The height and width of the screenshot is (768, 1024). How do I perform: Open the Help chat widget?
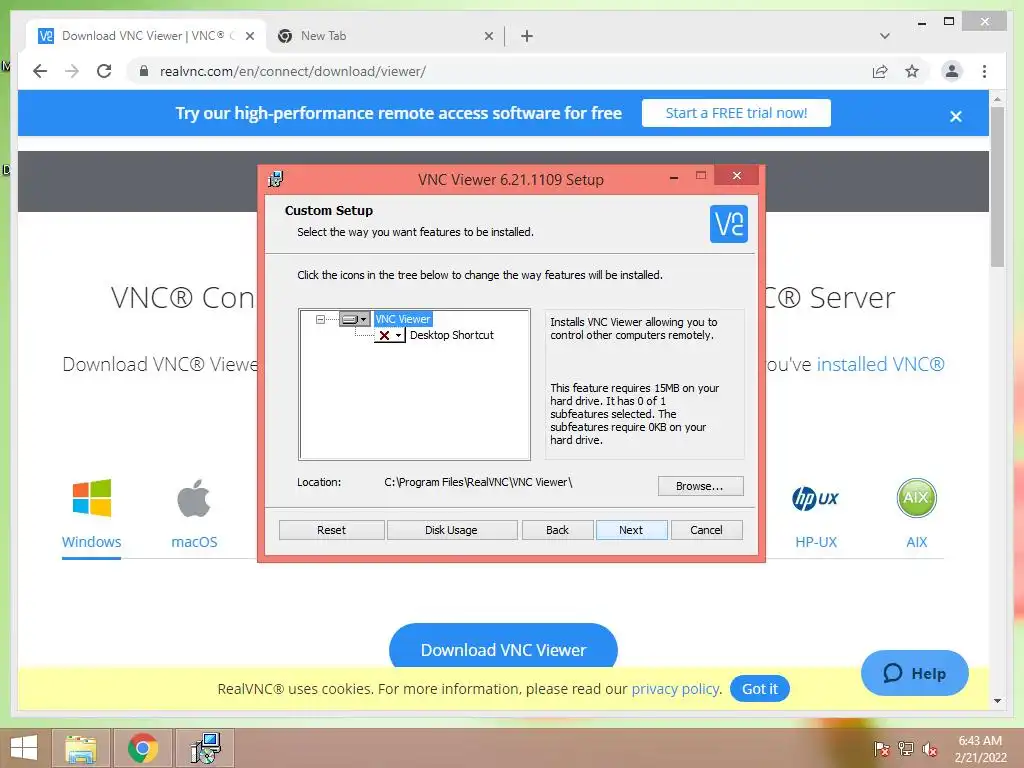tap(914, 673)
